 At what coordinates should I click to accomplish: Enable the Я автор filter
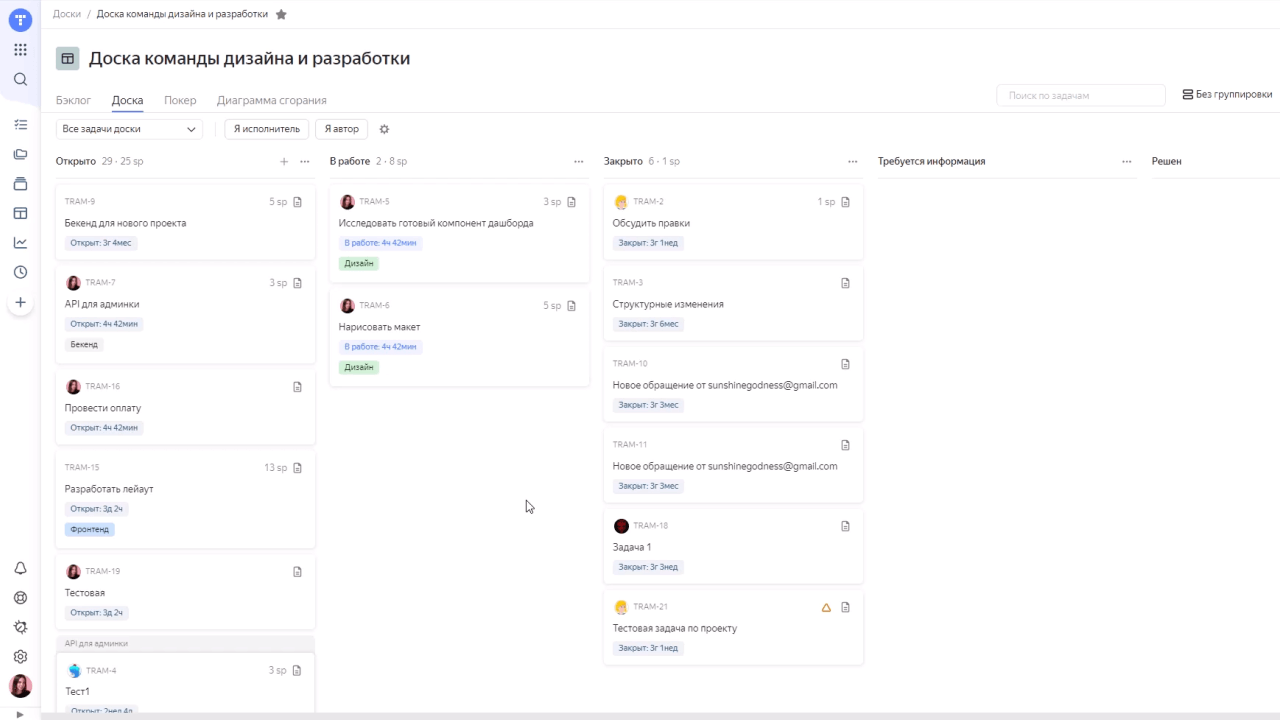tap(341, 128)
